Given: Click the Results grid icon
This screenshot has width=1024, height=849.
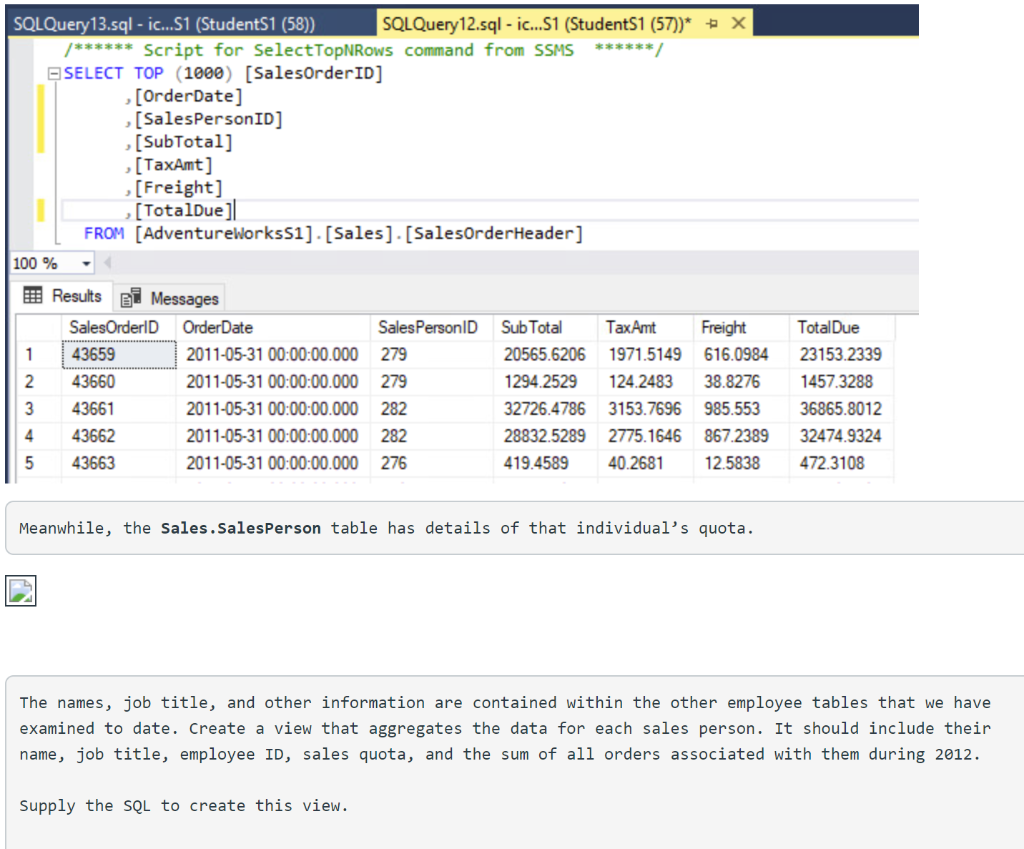Looking at the screenshot, I should pyautogui.click(x=32, y=296).
